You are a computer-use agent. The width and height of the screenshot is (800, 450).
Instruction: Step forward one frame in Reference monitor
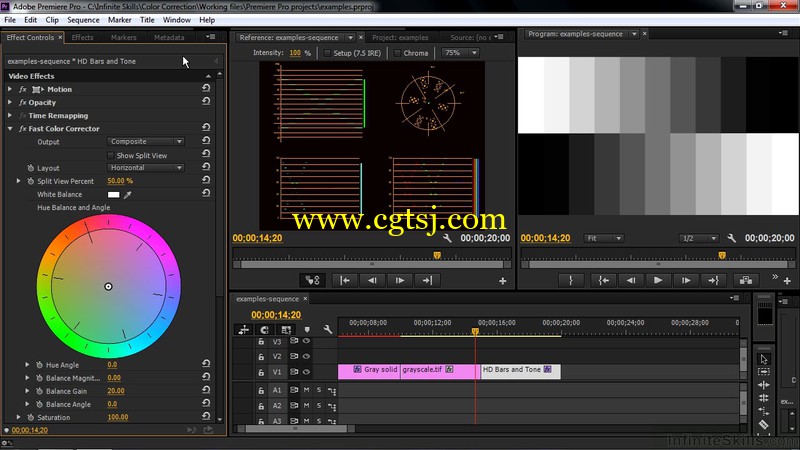400,280
